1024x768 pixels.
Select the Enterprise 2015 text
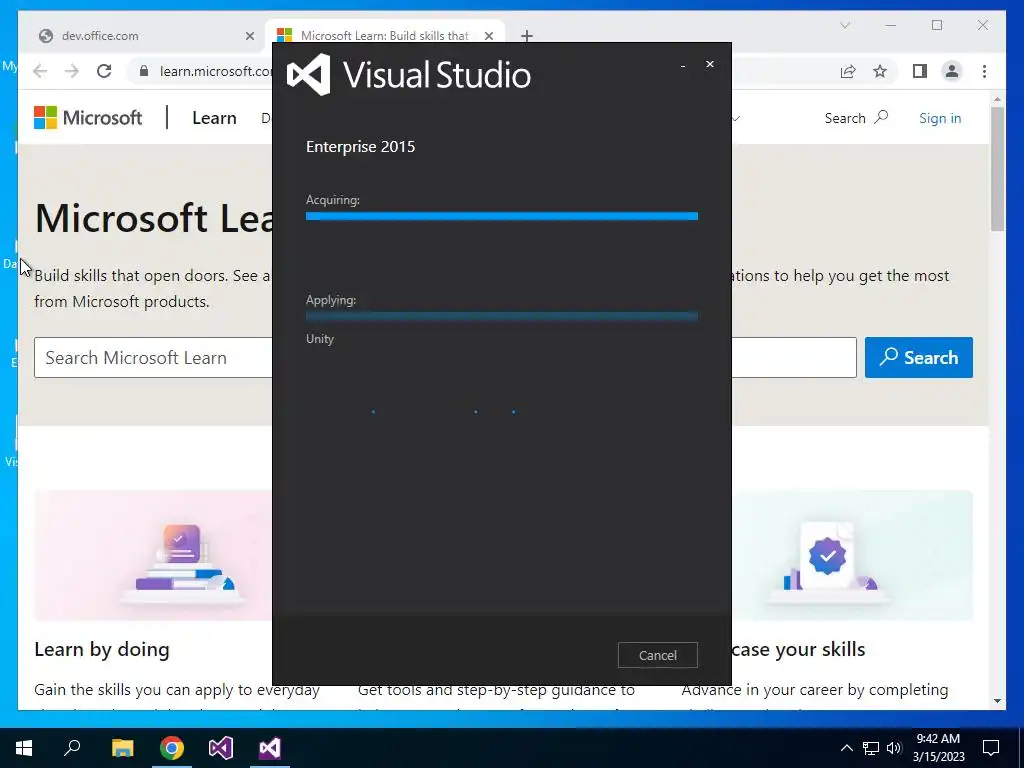click(360, 146)
